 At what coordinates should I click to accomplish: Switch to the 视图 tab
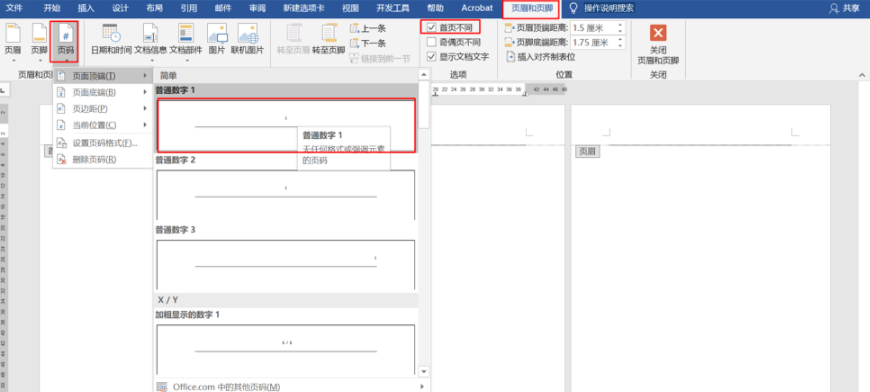[x=350, y=8]
